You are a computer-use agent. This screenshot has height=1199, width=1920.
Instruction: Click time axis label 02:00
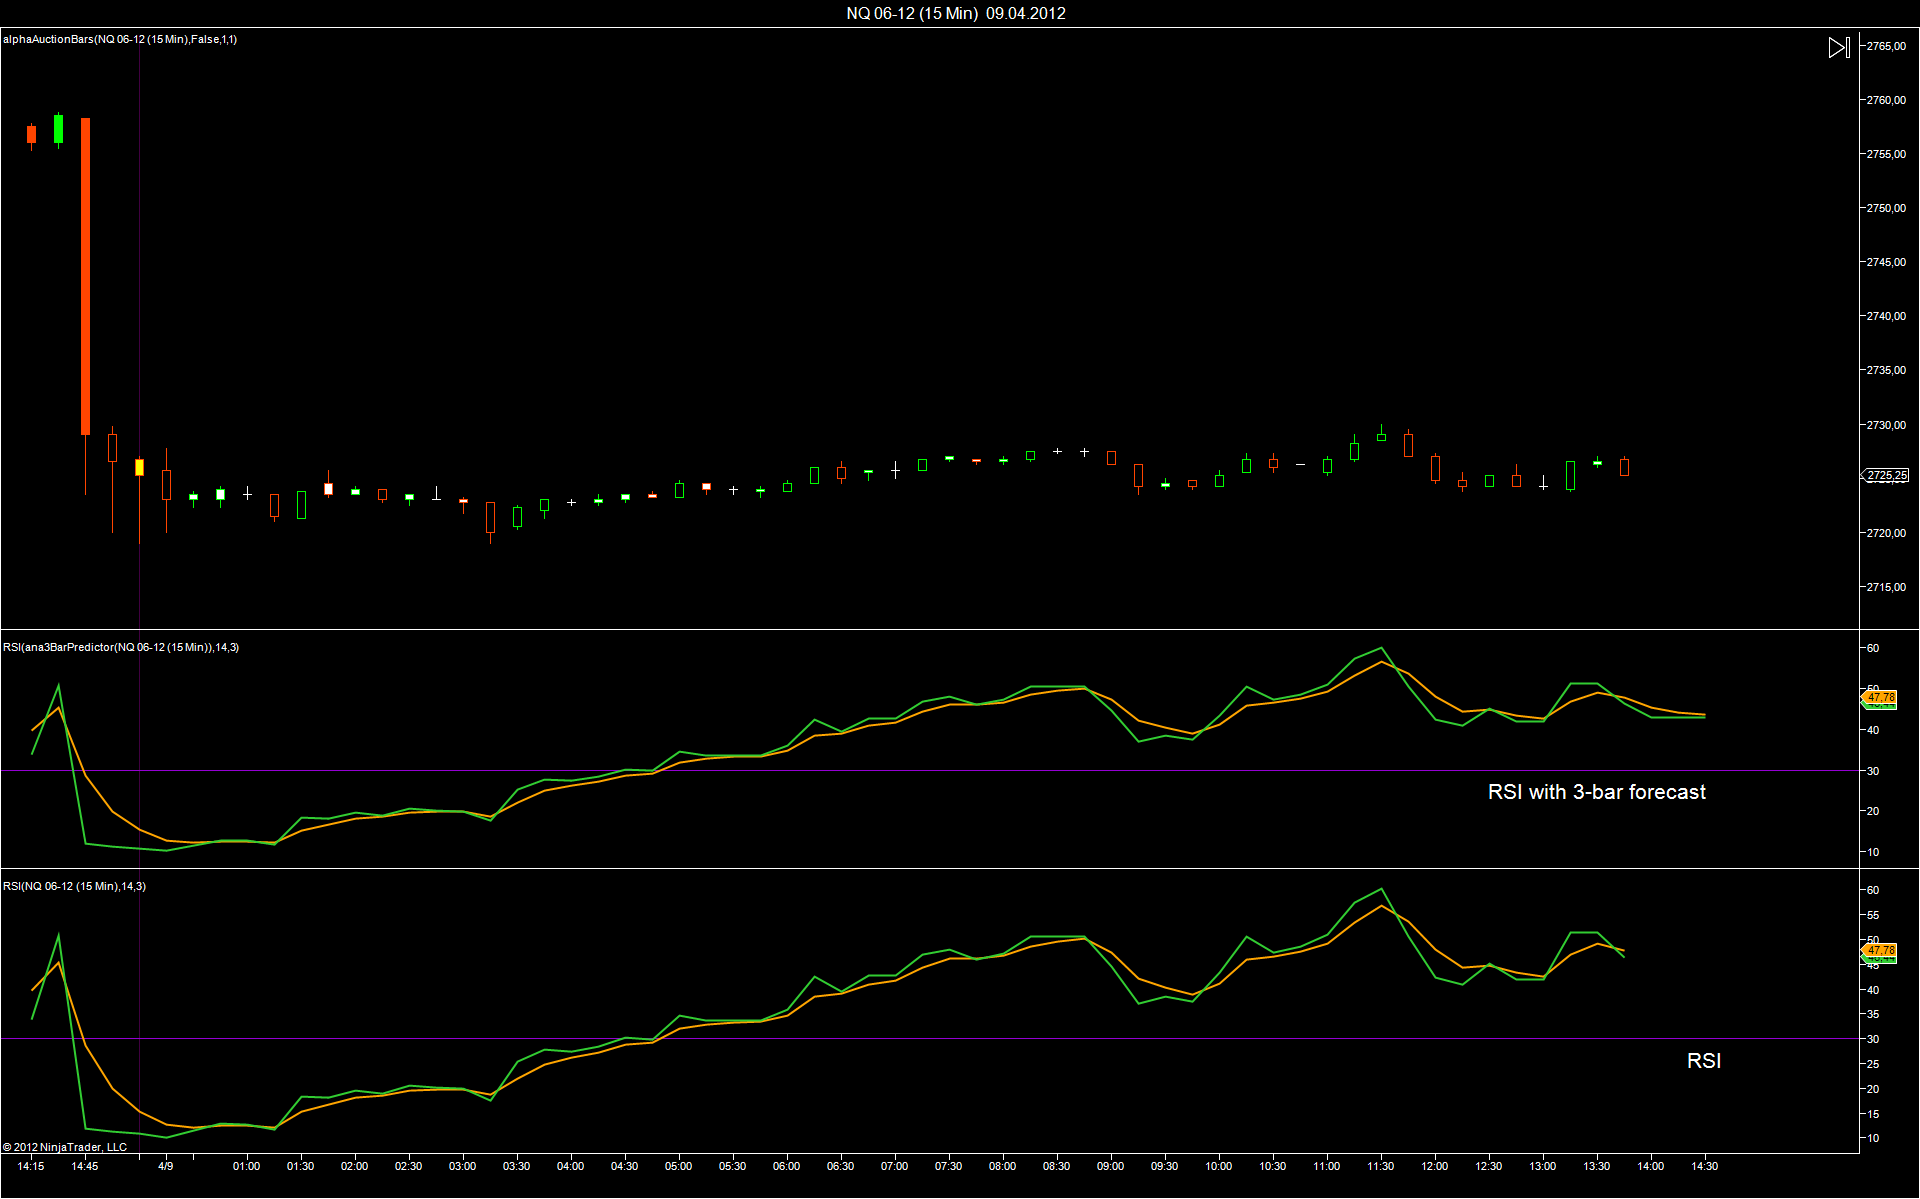click(x=355, y=1166)
